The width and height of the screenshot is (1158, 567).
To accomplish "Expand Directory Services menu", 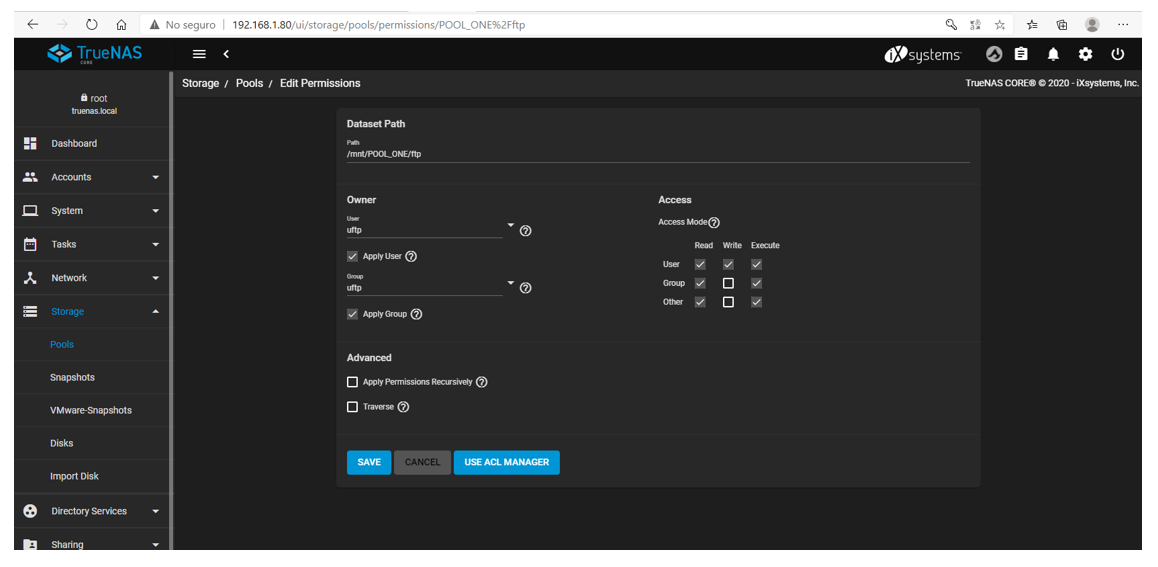I will click(x=92, y=511).
